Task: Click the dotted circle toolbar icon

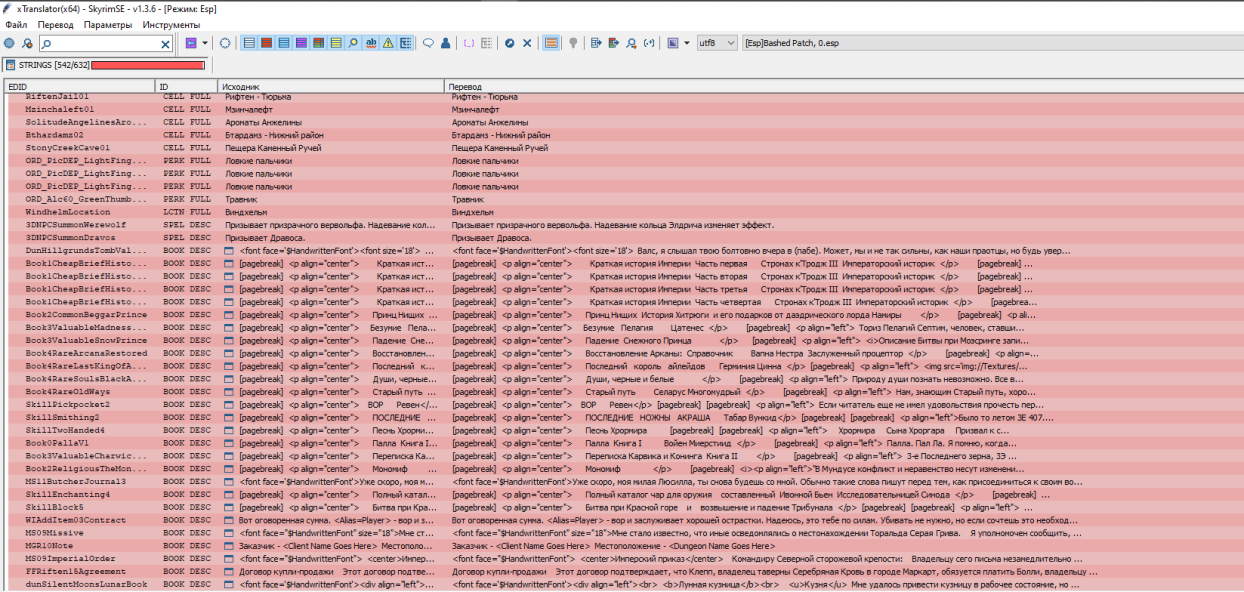Action: coord(225,43)
